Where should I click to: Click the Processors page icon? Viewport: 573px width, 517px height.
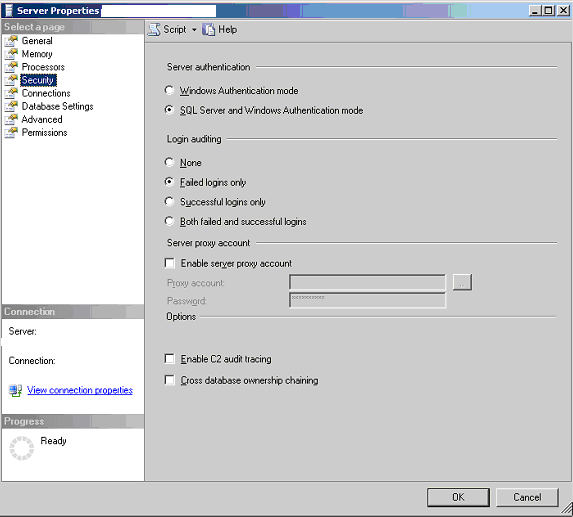[x=11, y=67]
